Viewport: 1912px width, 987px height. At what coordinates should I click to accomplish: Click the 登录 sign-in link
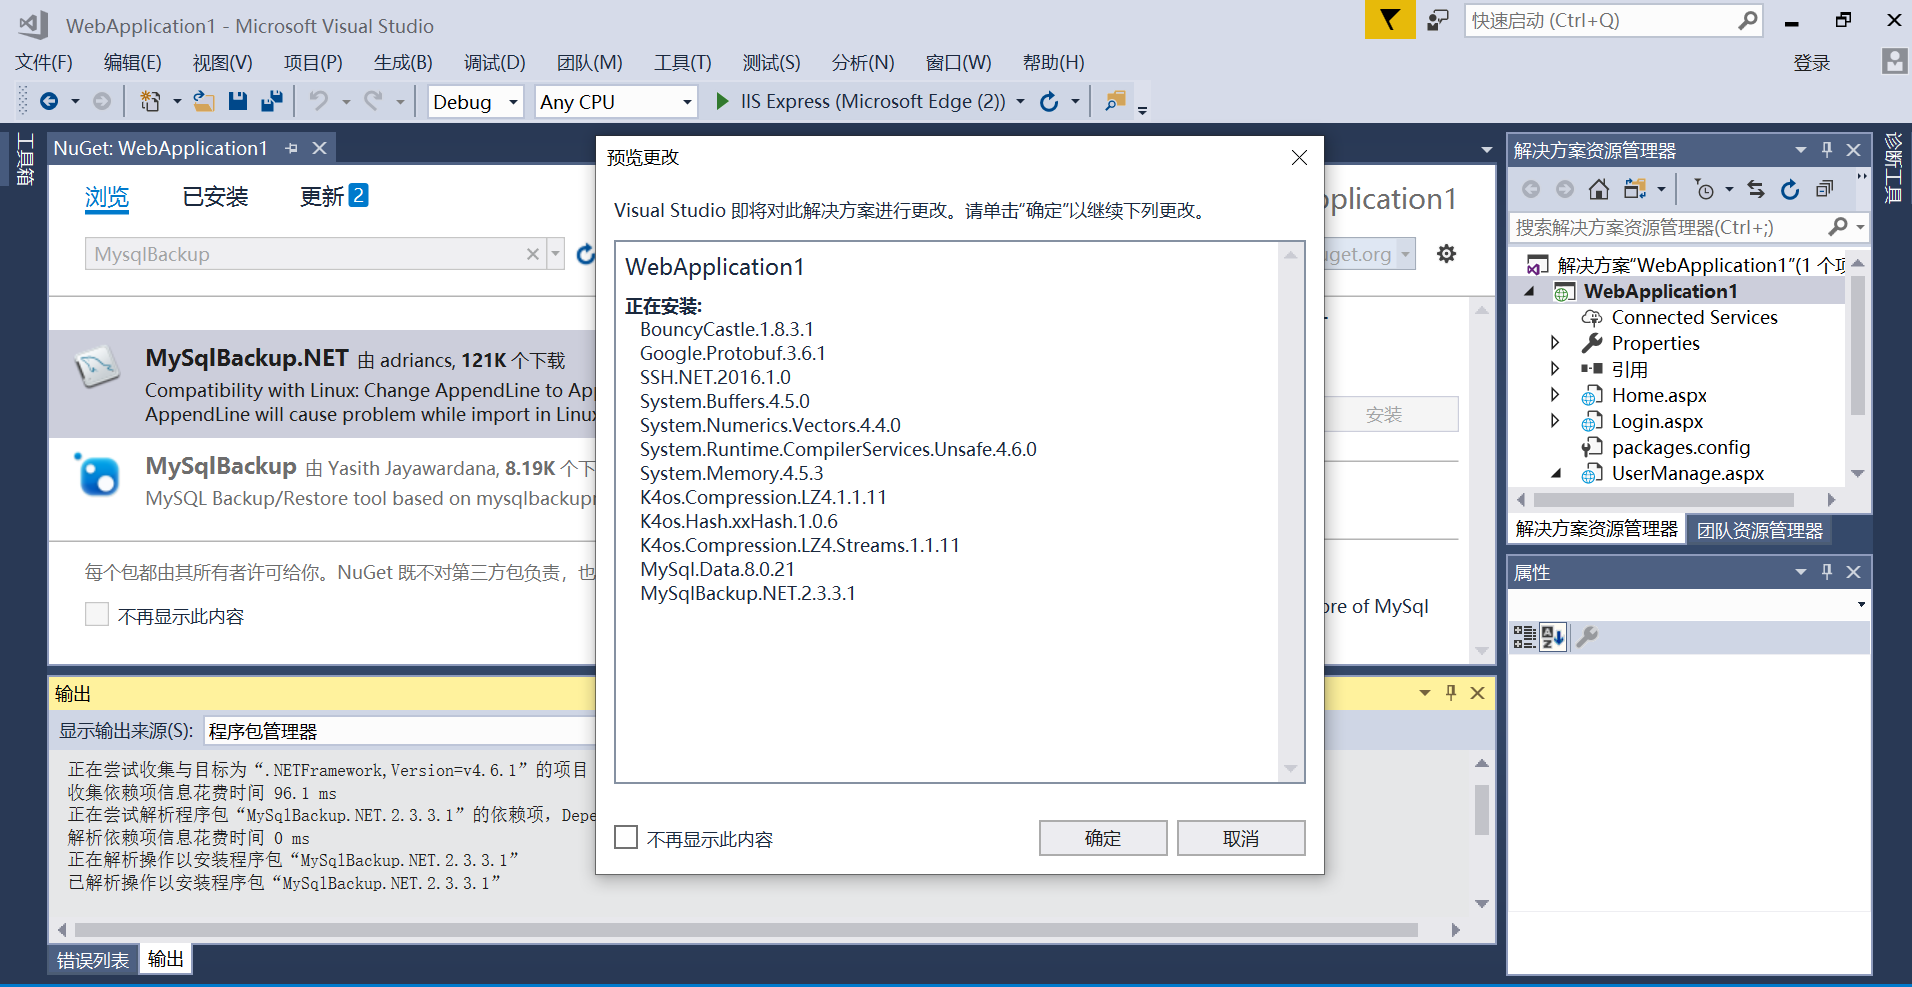(x=1812, y=62)
